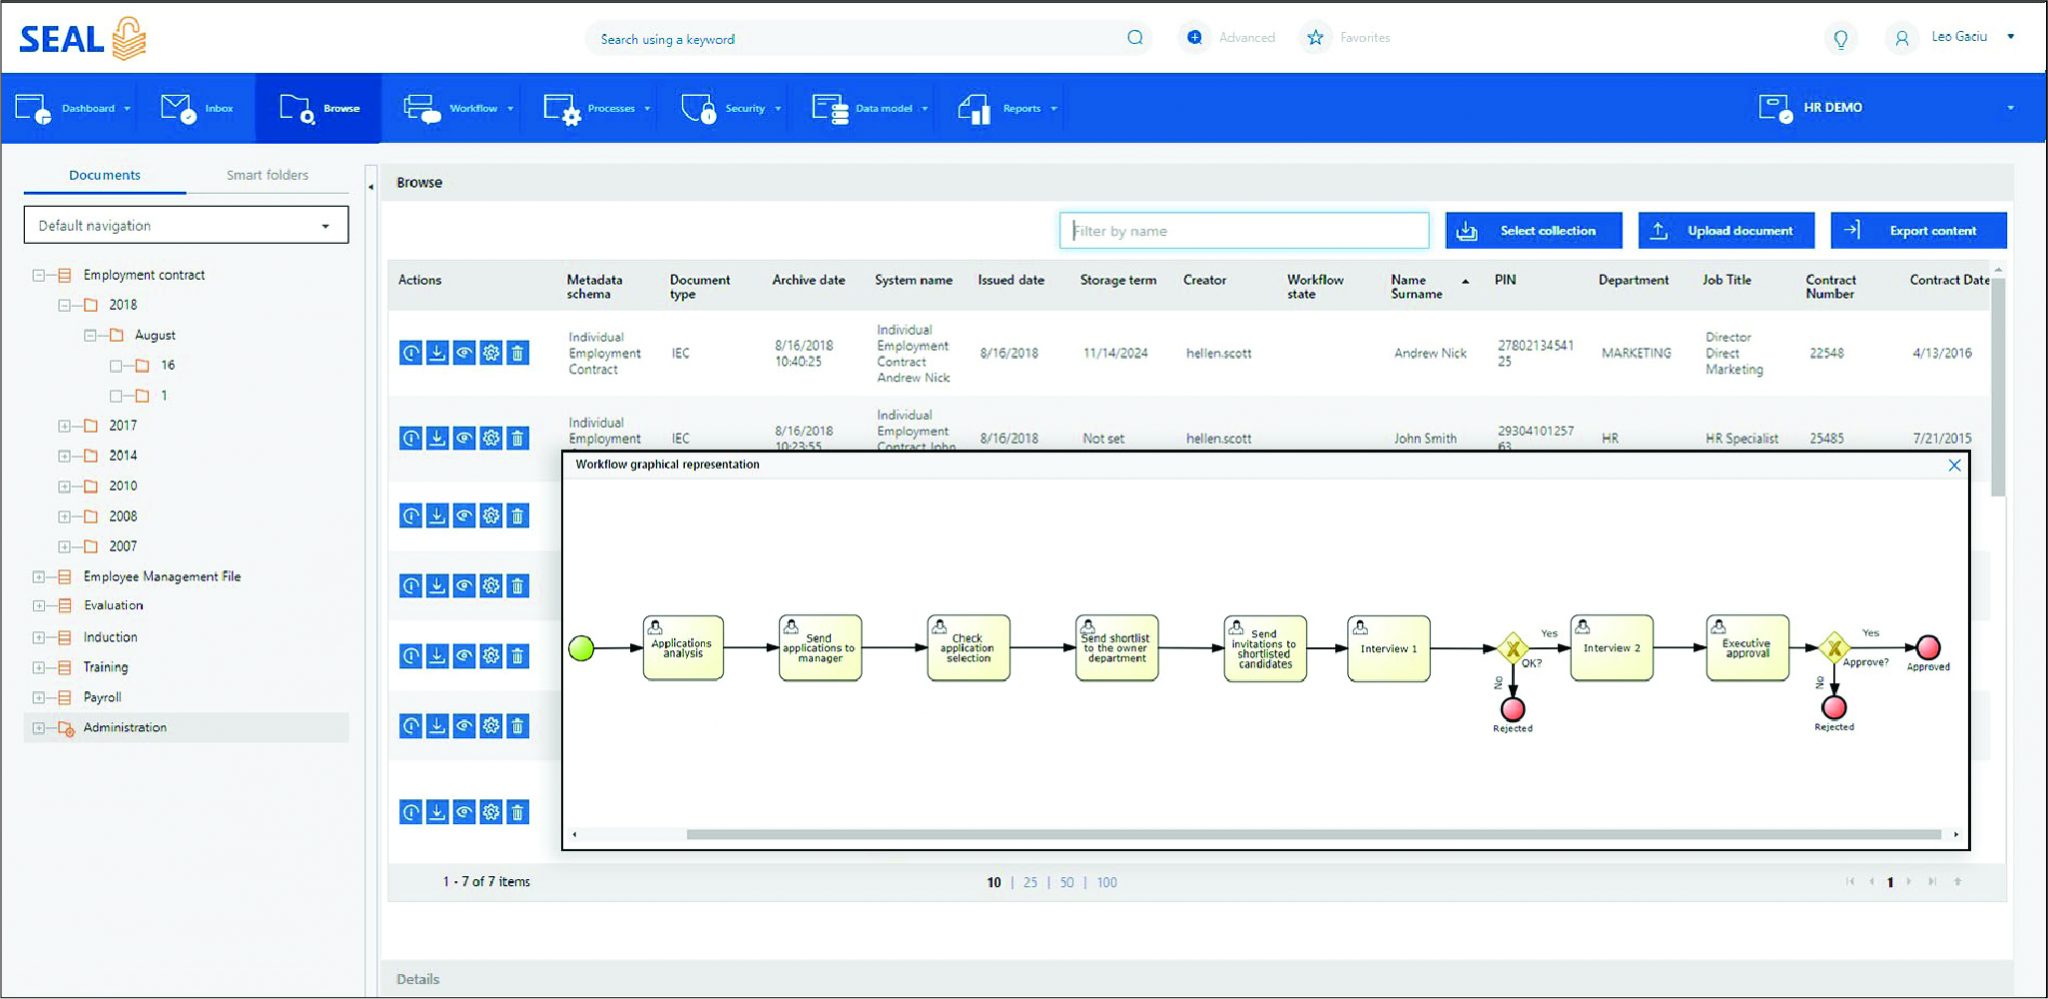
Task: Click the Favorites star icon
Action: (x=1315, y=37)
